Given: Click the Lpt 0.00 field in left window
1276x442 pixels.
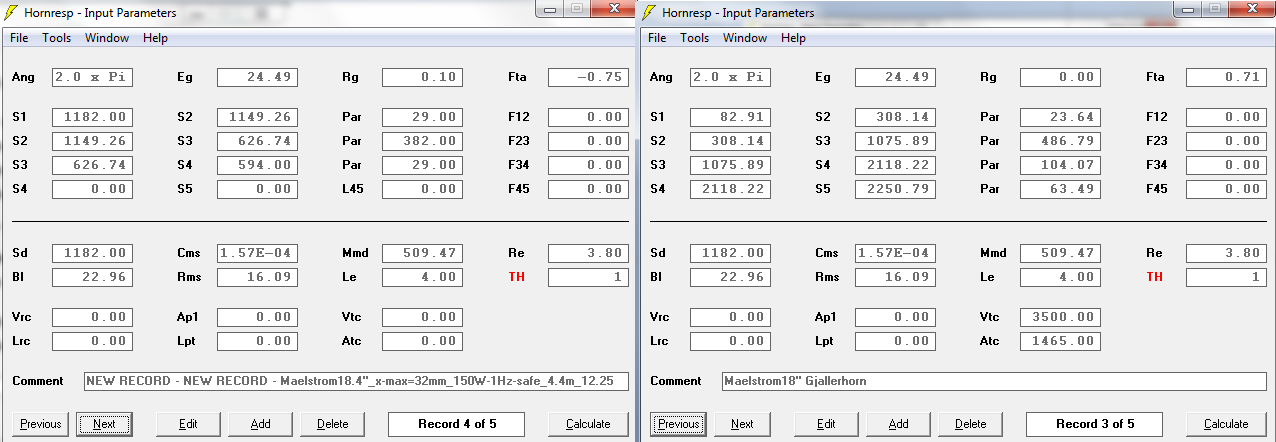Looking at the screenshot, I should tap(257, 341).
